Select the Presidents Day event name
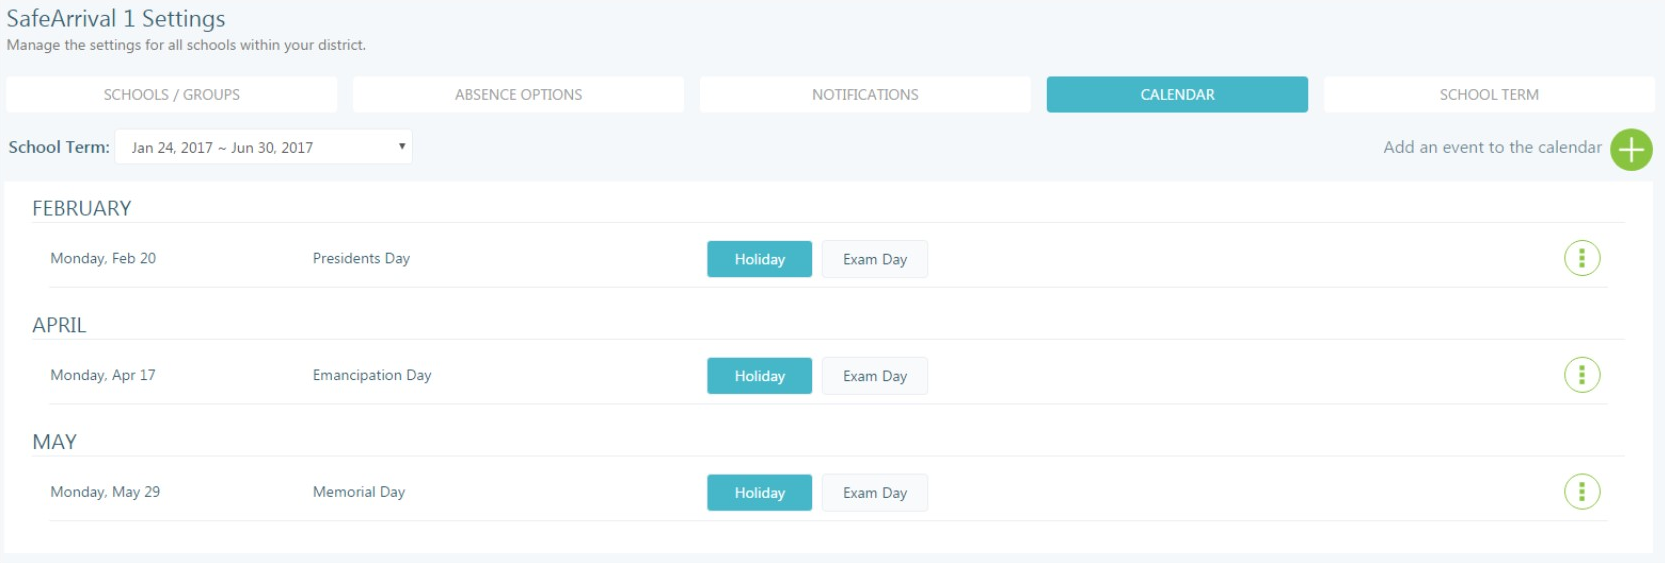 coord(361,258)
